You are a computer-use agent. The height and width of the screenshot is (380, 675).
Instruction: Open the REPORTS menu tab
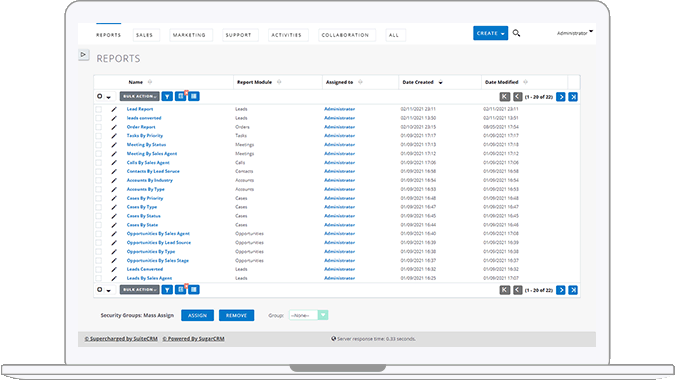pyautogui.click(x=108, y=35)
